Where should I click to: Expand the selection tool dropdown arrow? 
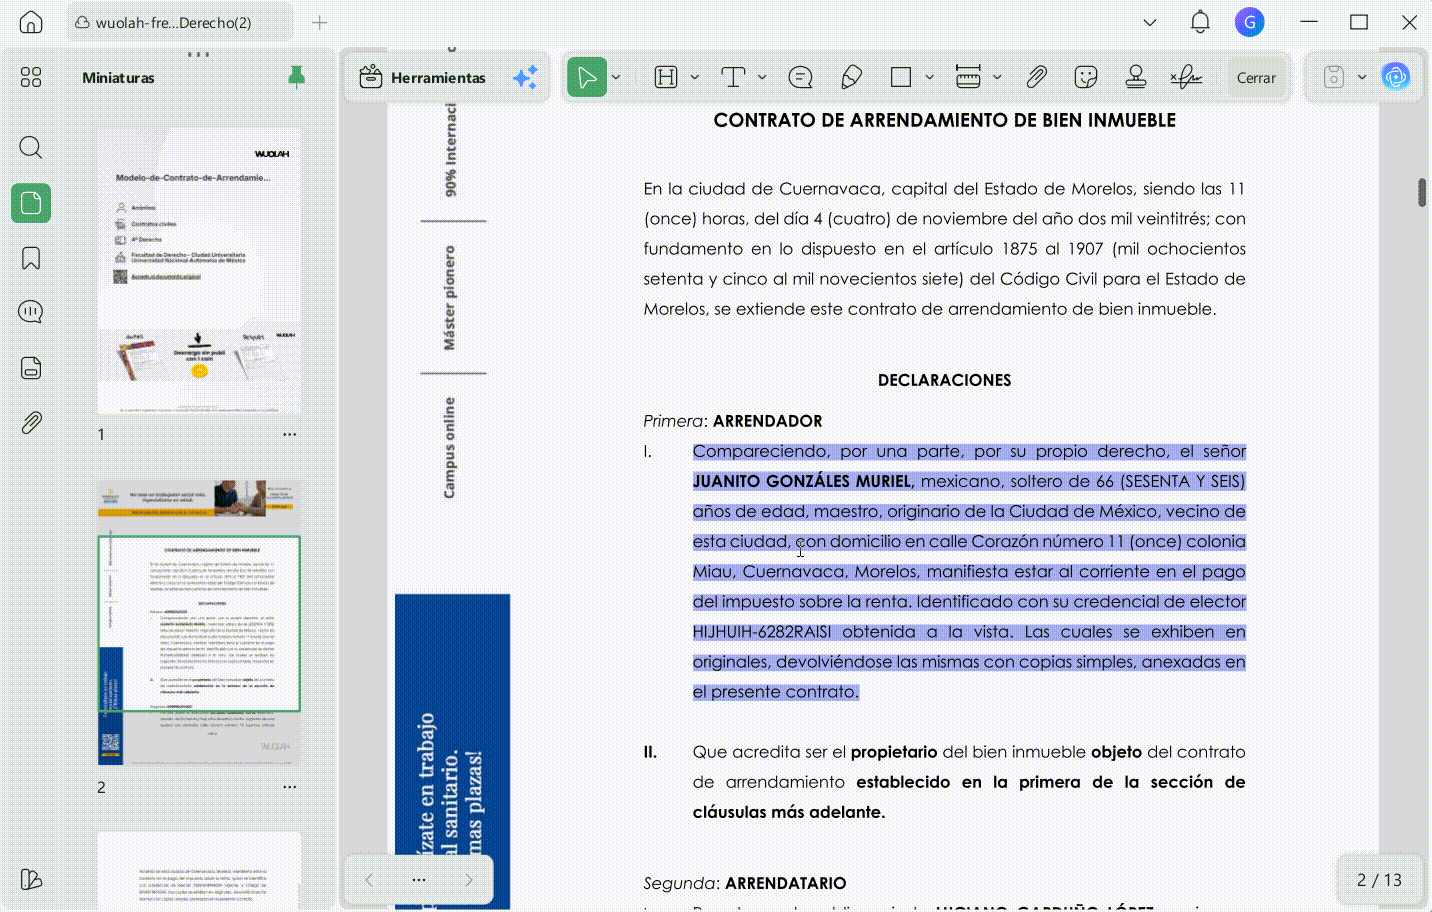point(616,77)
